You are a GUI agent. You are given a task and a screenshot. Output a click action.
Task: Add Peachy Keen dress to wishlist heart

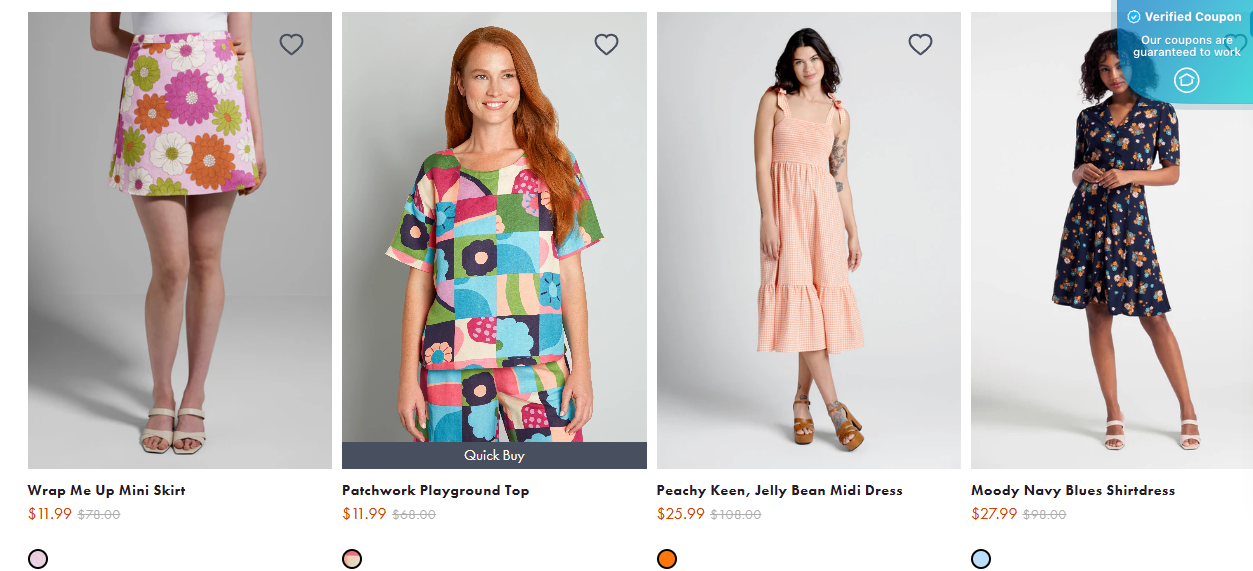pyautogui.click(x=920, y=44)
